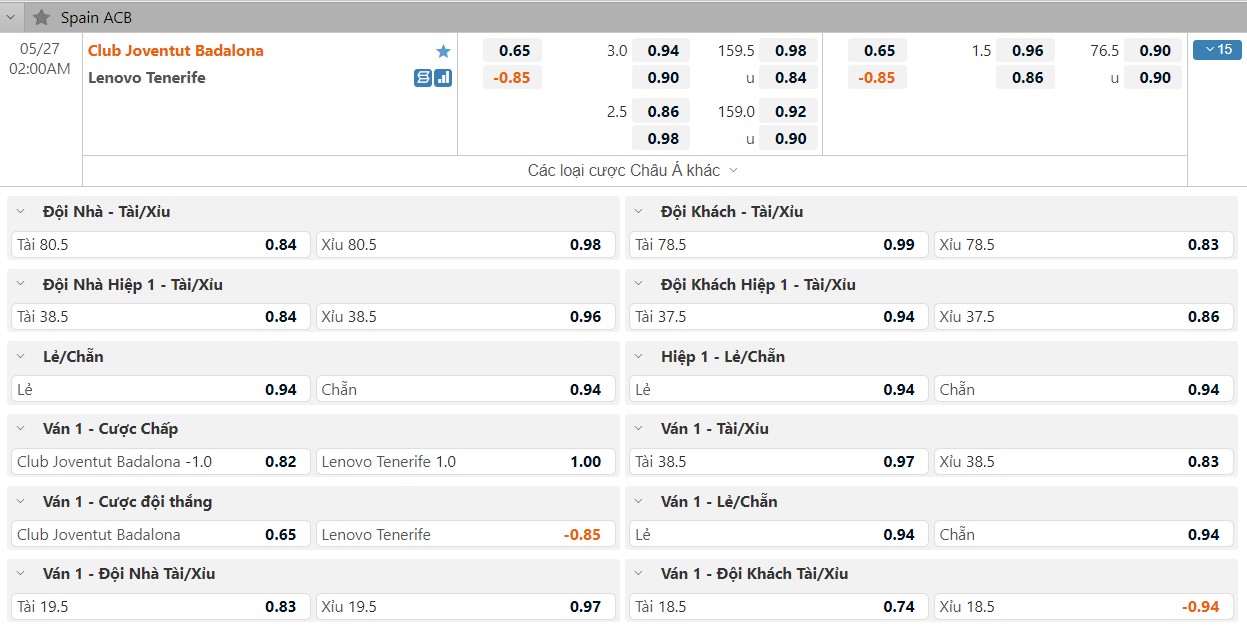Select Tài 80.5 odds 0.84
Screen dimensions: 1247x630
(160, 244)
